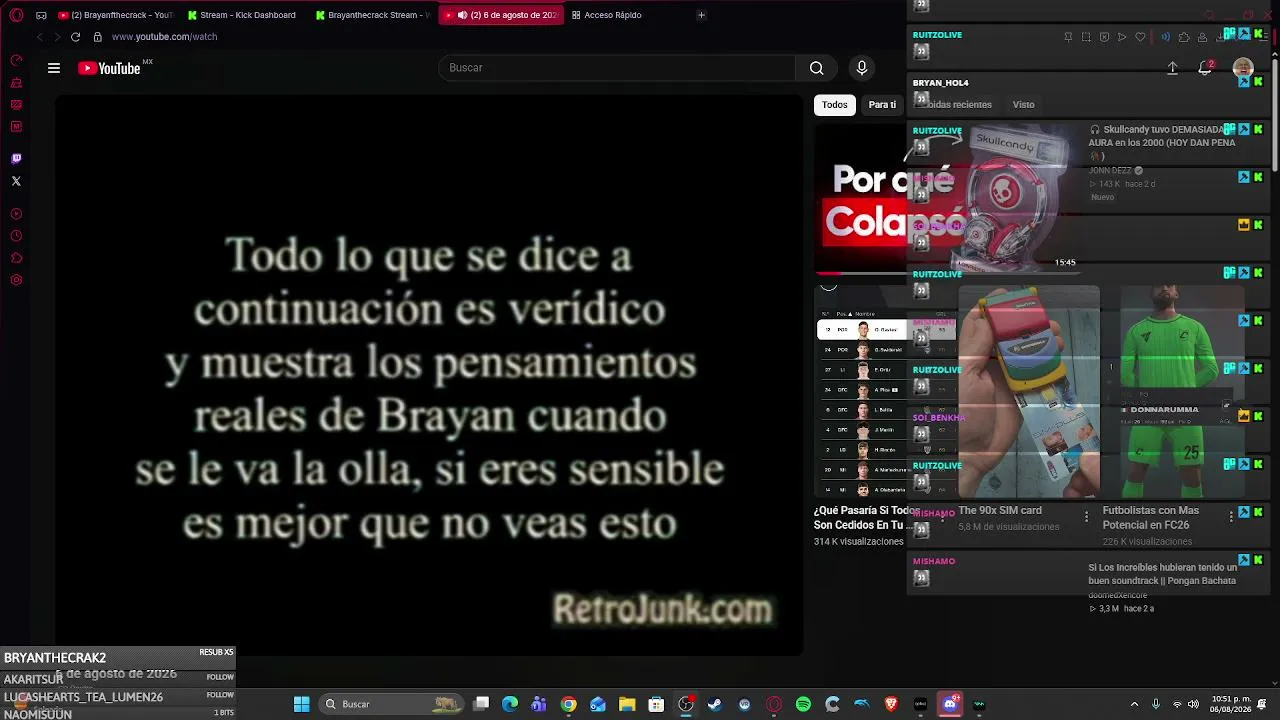Go to the YouTube home logo
The image size is (1280, 720).
[x=110, y=68]
